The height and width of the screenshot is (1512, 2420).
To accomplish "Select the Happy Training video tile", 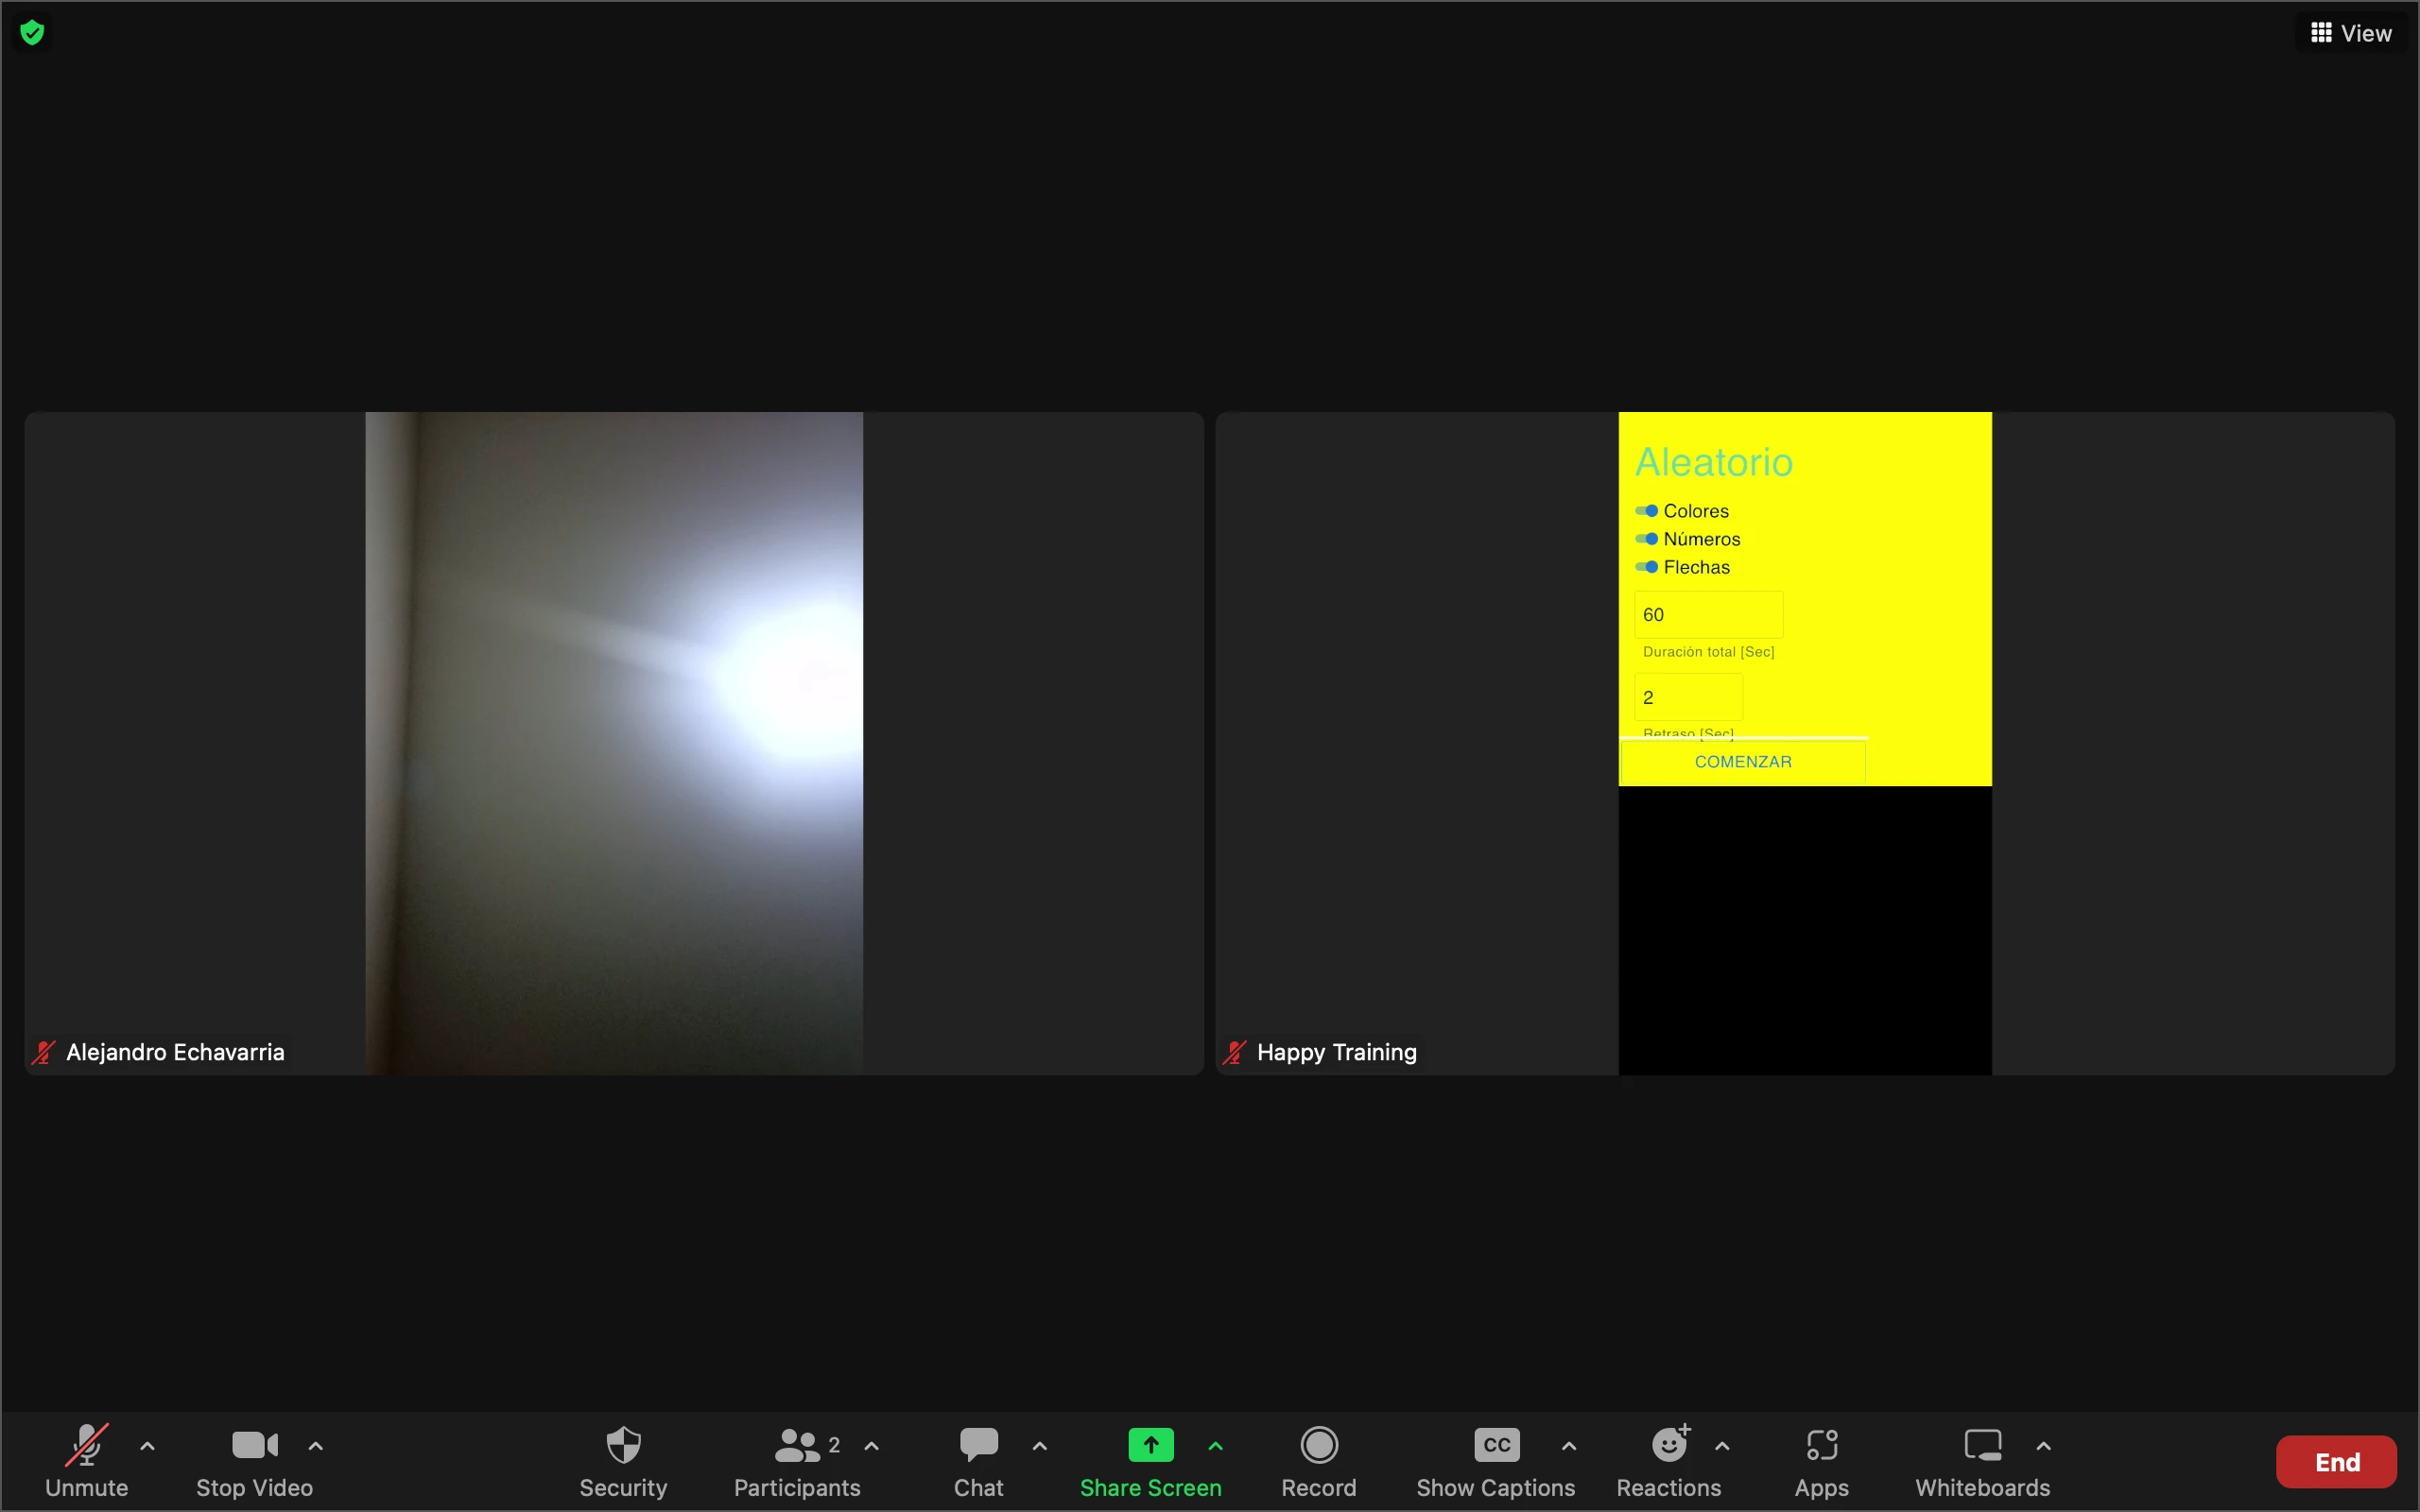I will [1804, 743].
